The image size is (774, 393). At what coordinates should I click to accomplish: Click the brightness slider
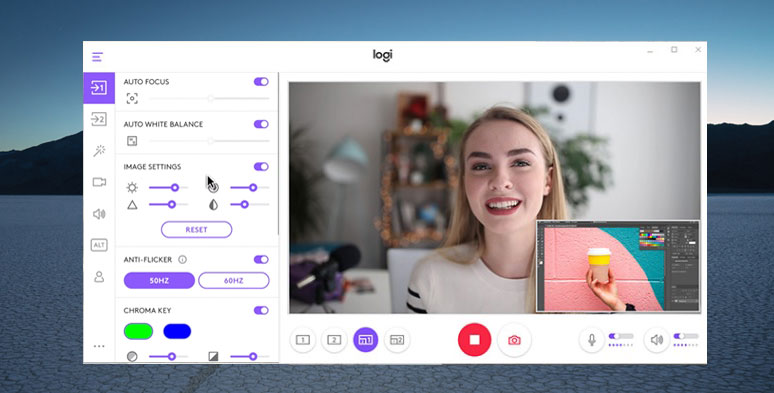click(168, 188)
